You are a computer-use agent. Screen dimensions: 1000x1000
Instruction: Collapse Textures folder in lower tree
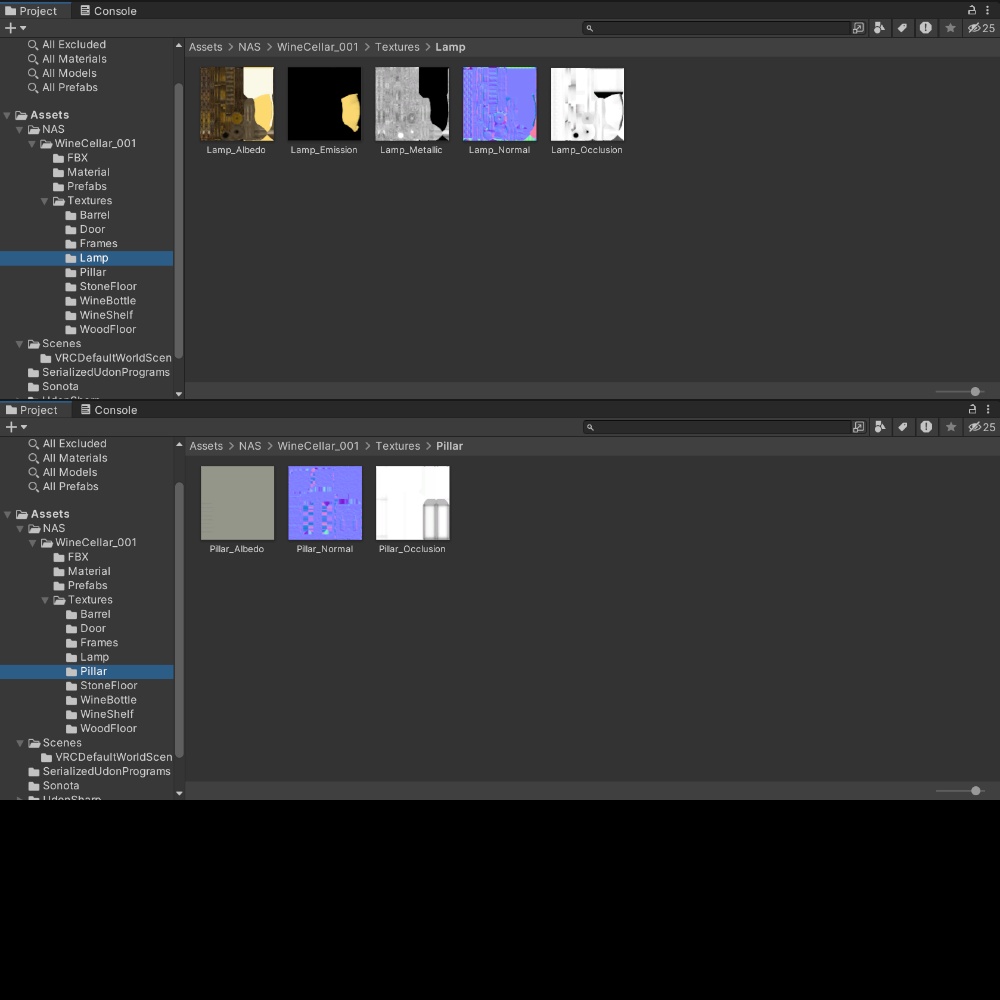point(45,600)
